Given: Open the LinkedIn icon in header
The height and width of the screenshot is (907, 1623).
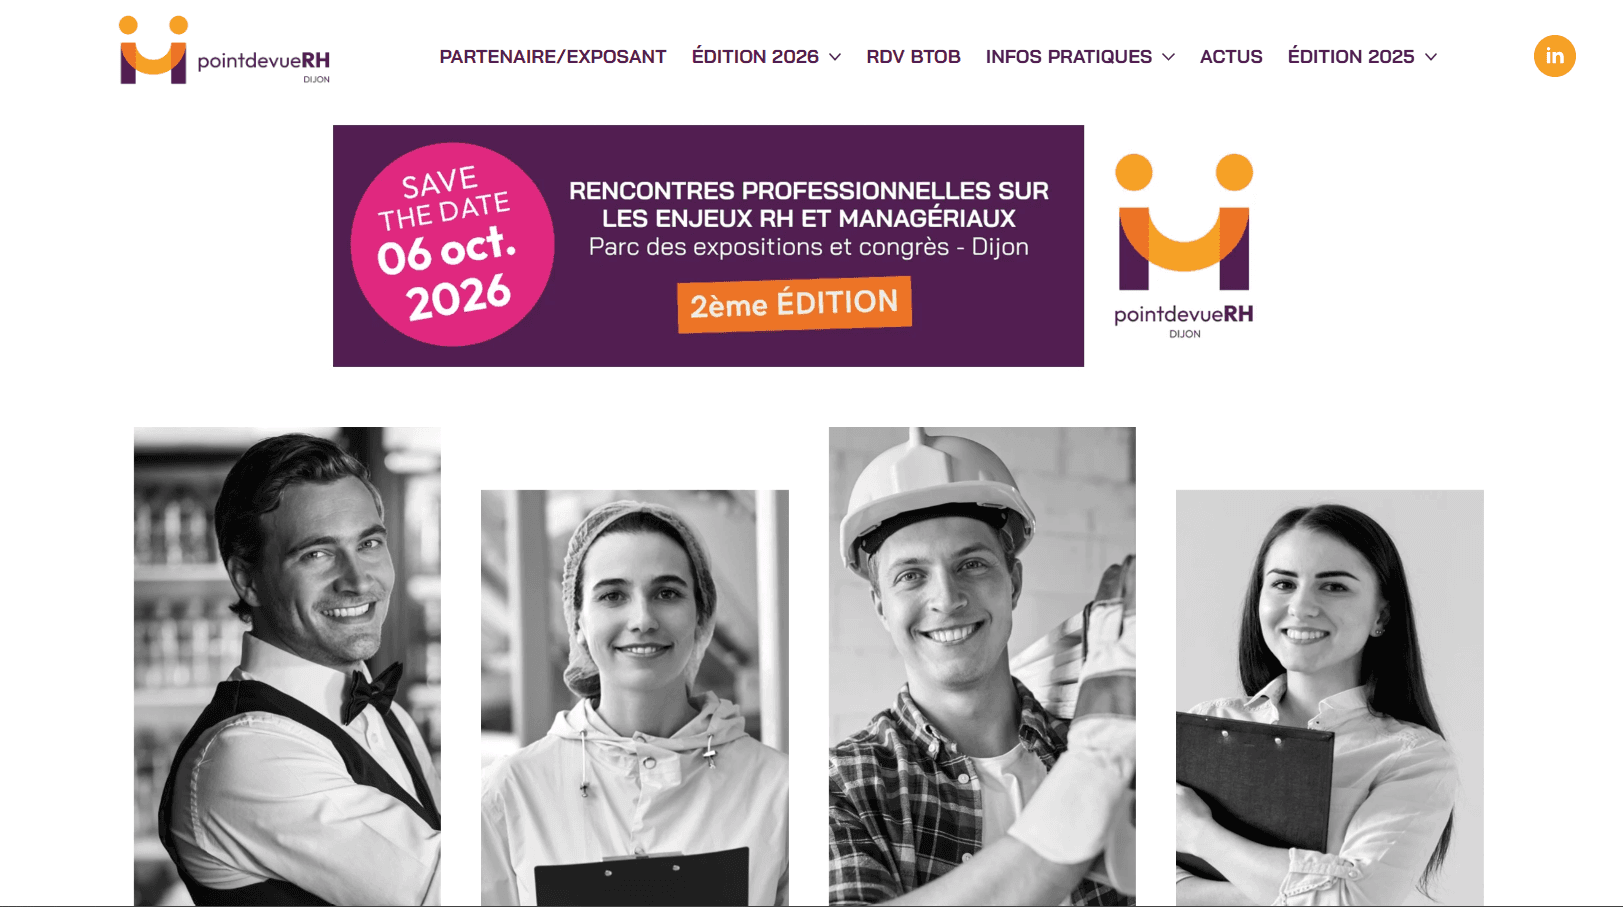Looking at the screenshot, I should click(x=1554, y=56).
